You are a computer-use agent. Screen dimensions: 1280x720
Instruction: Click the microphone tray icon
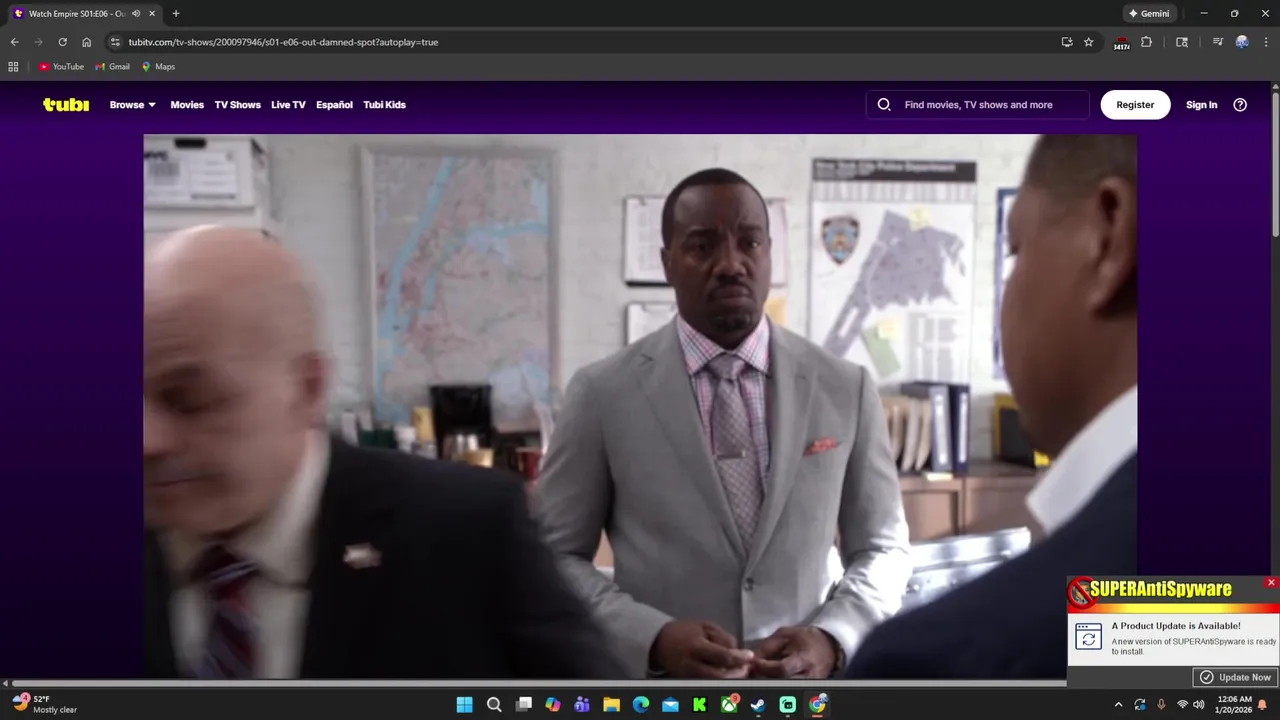(x=1161, y=705)
